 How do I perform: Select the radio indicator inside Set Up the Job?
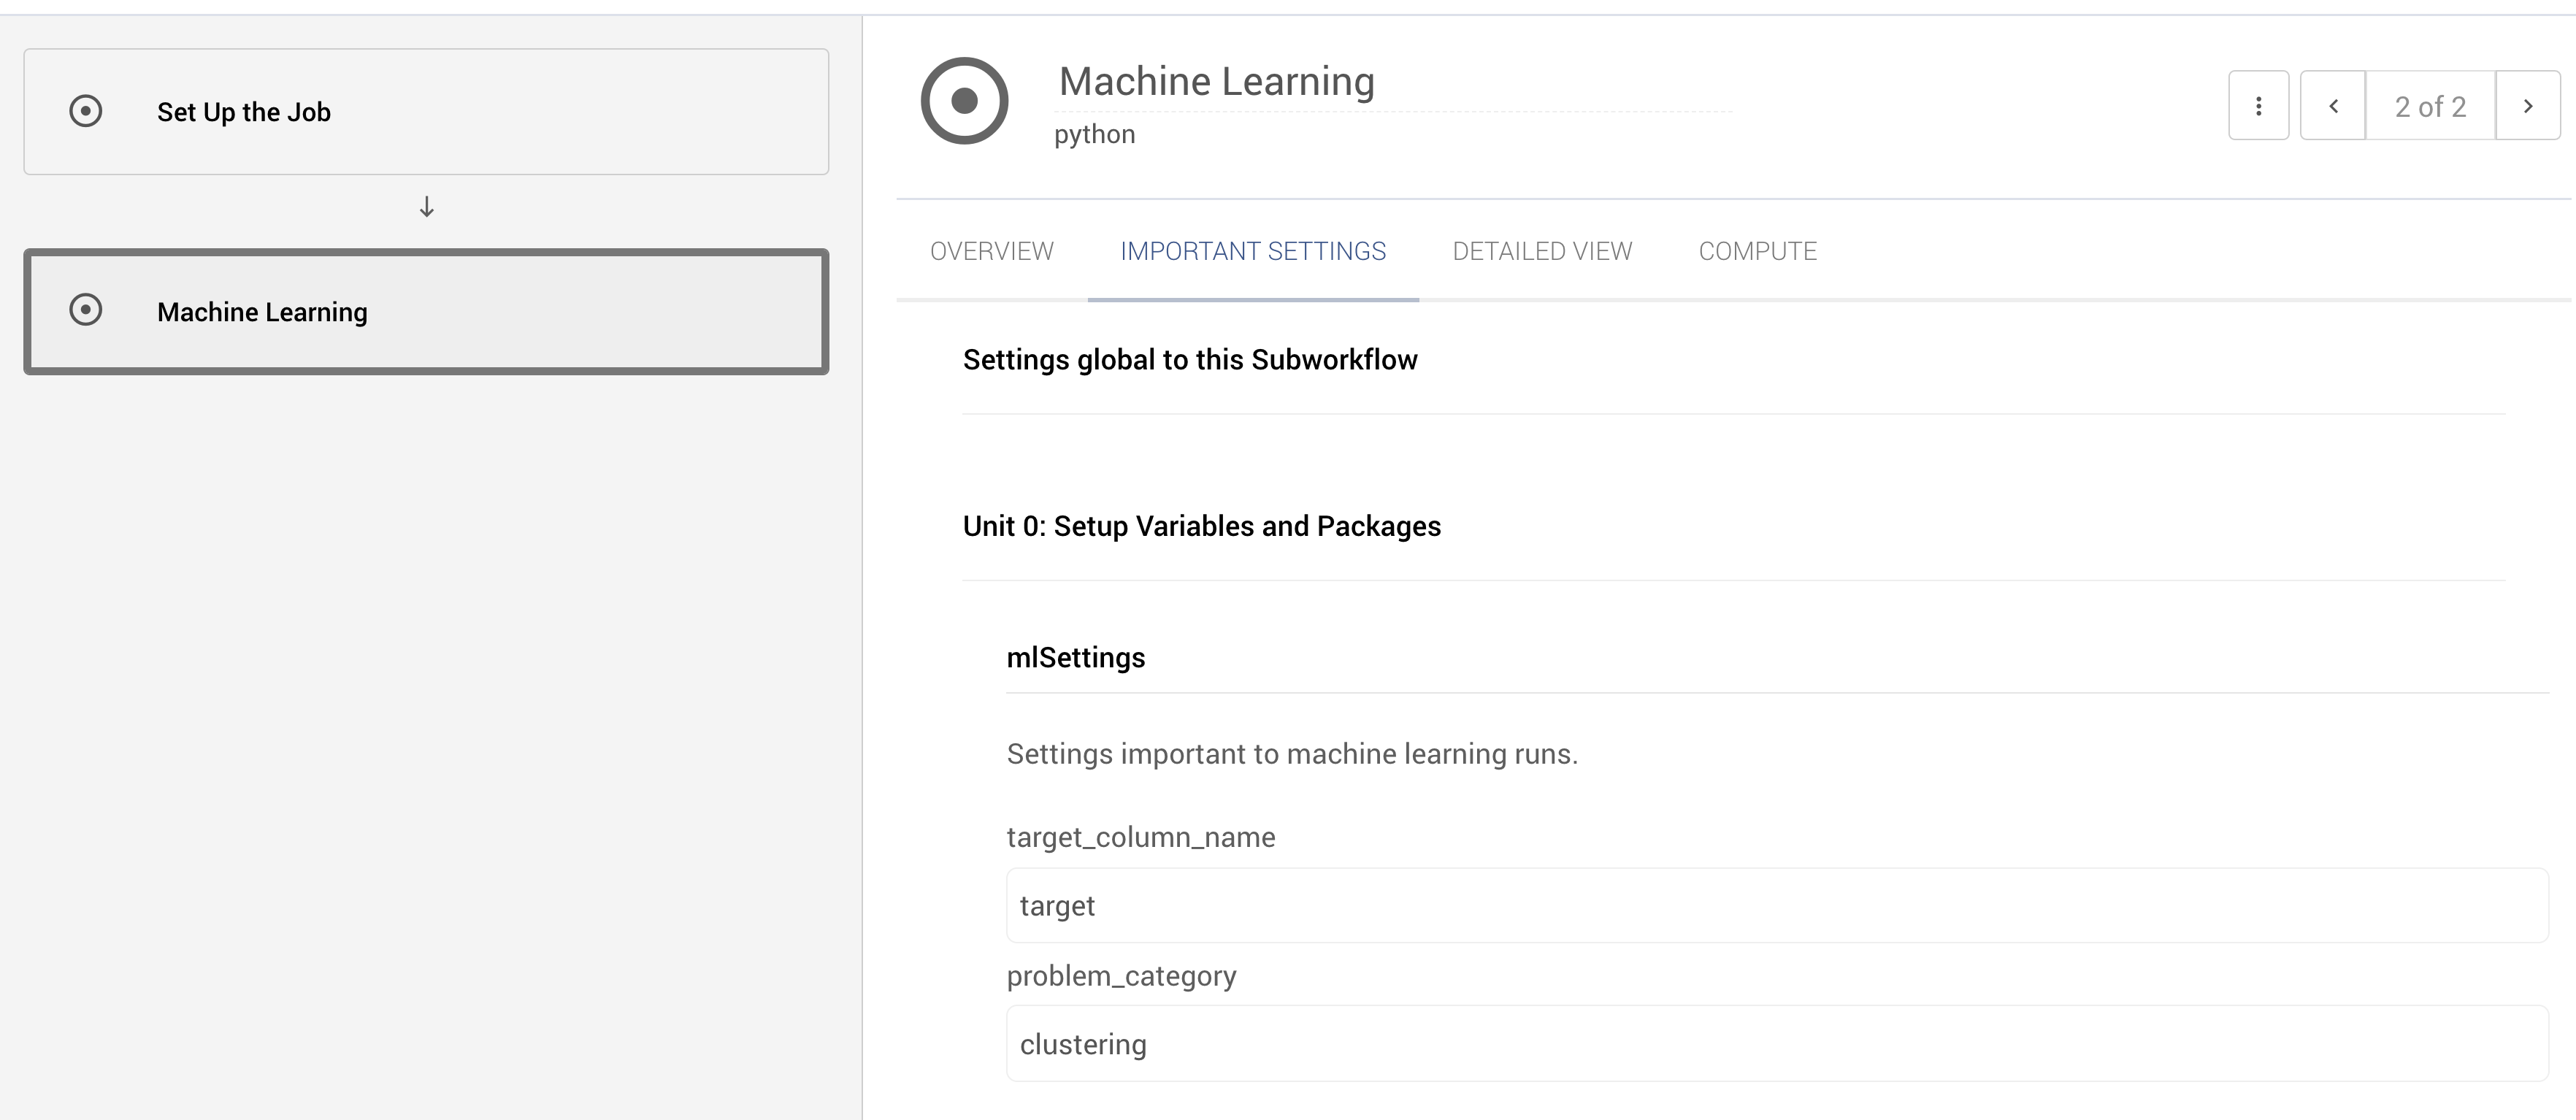pos(85,111)
